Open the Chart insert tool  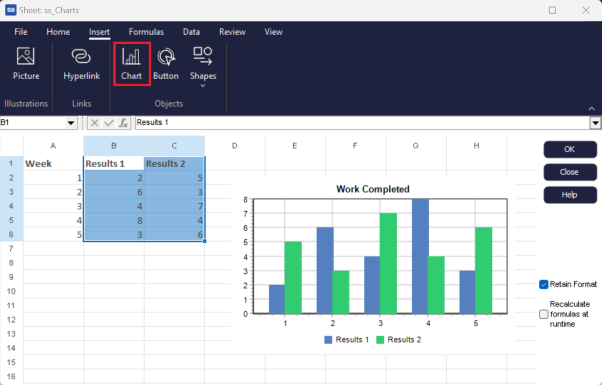point(132,64)
